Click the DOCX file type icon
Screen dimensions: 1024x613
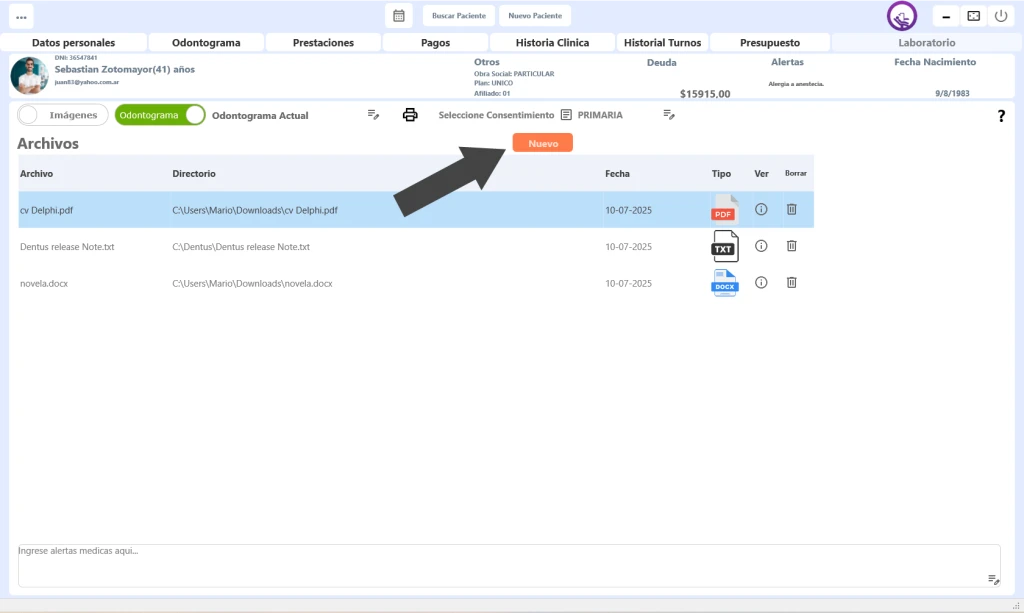pos(724,283)
